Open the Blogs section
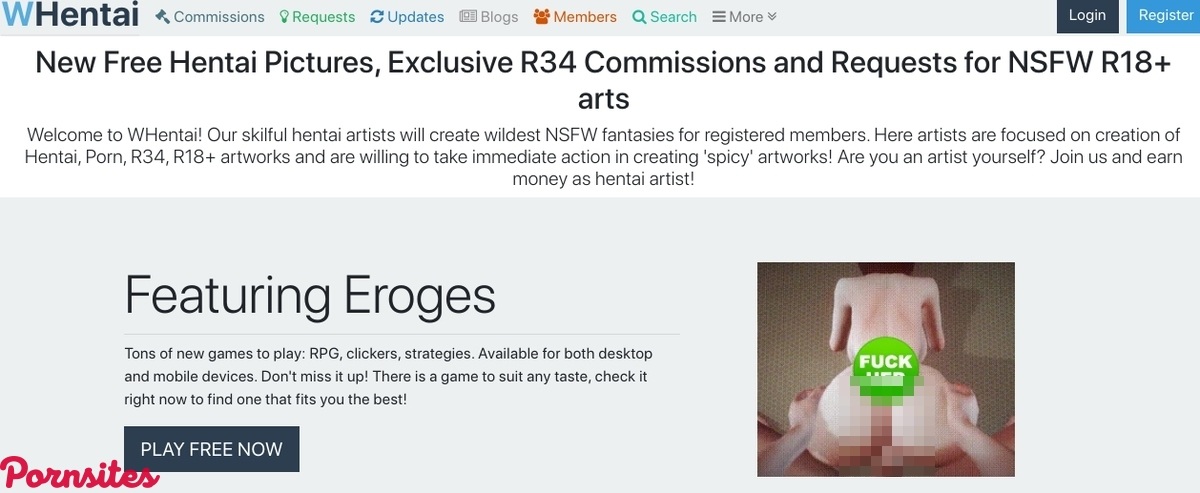The height and width of the screenshot is (493, 1200). point(499,17)
